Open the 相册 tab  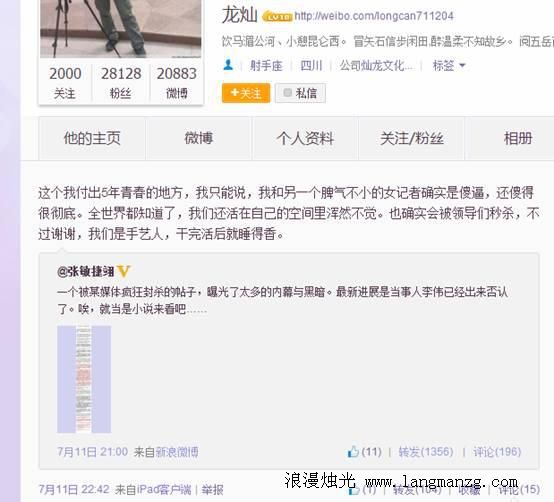(x=518, y=138)
